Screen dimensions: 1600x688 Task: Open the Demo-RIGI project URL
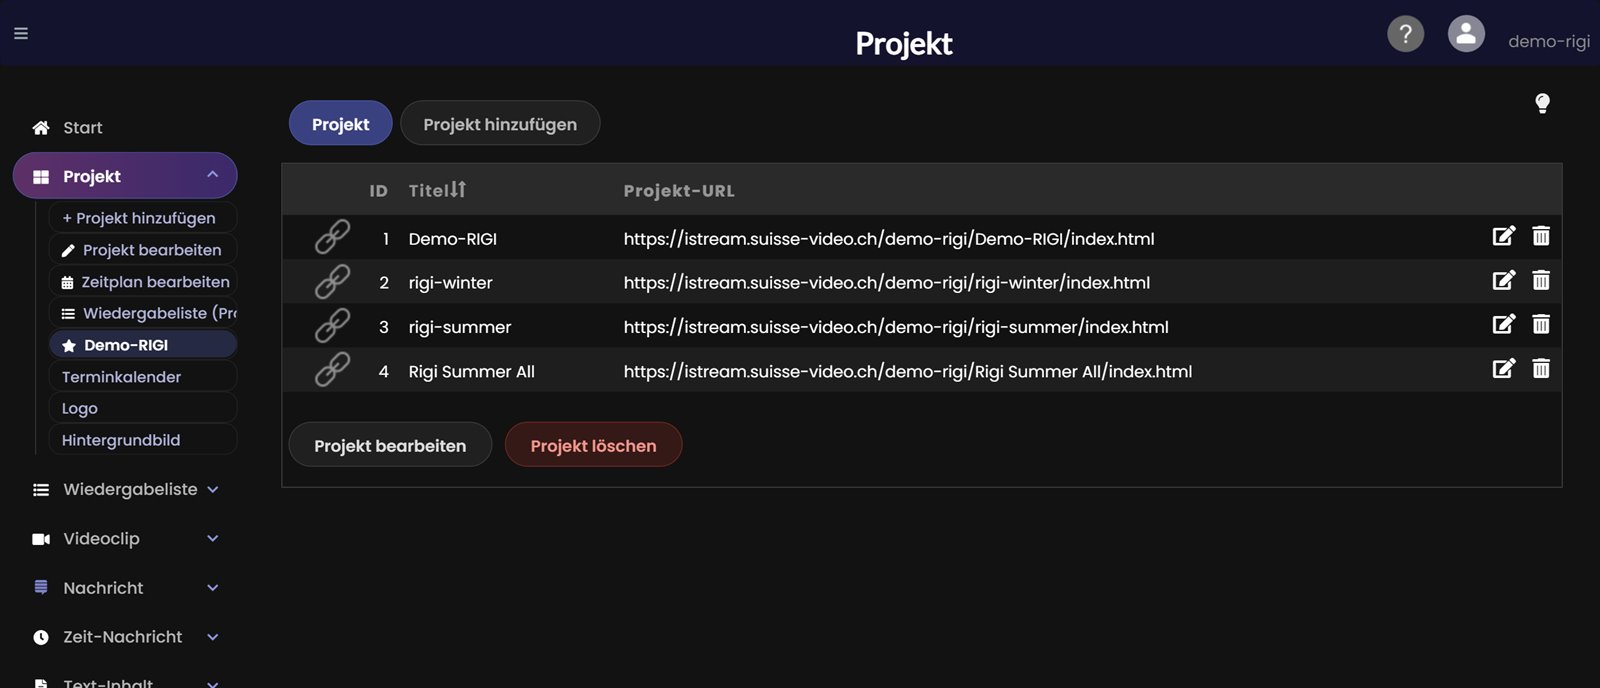(x=889, y=239)
